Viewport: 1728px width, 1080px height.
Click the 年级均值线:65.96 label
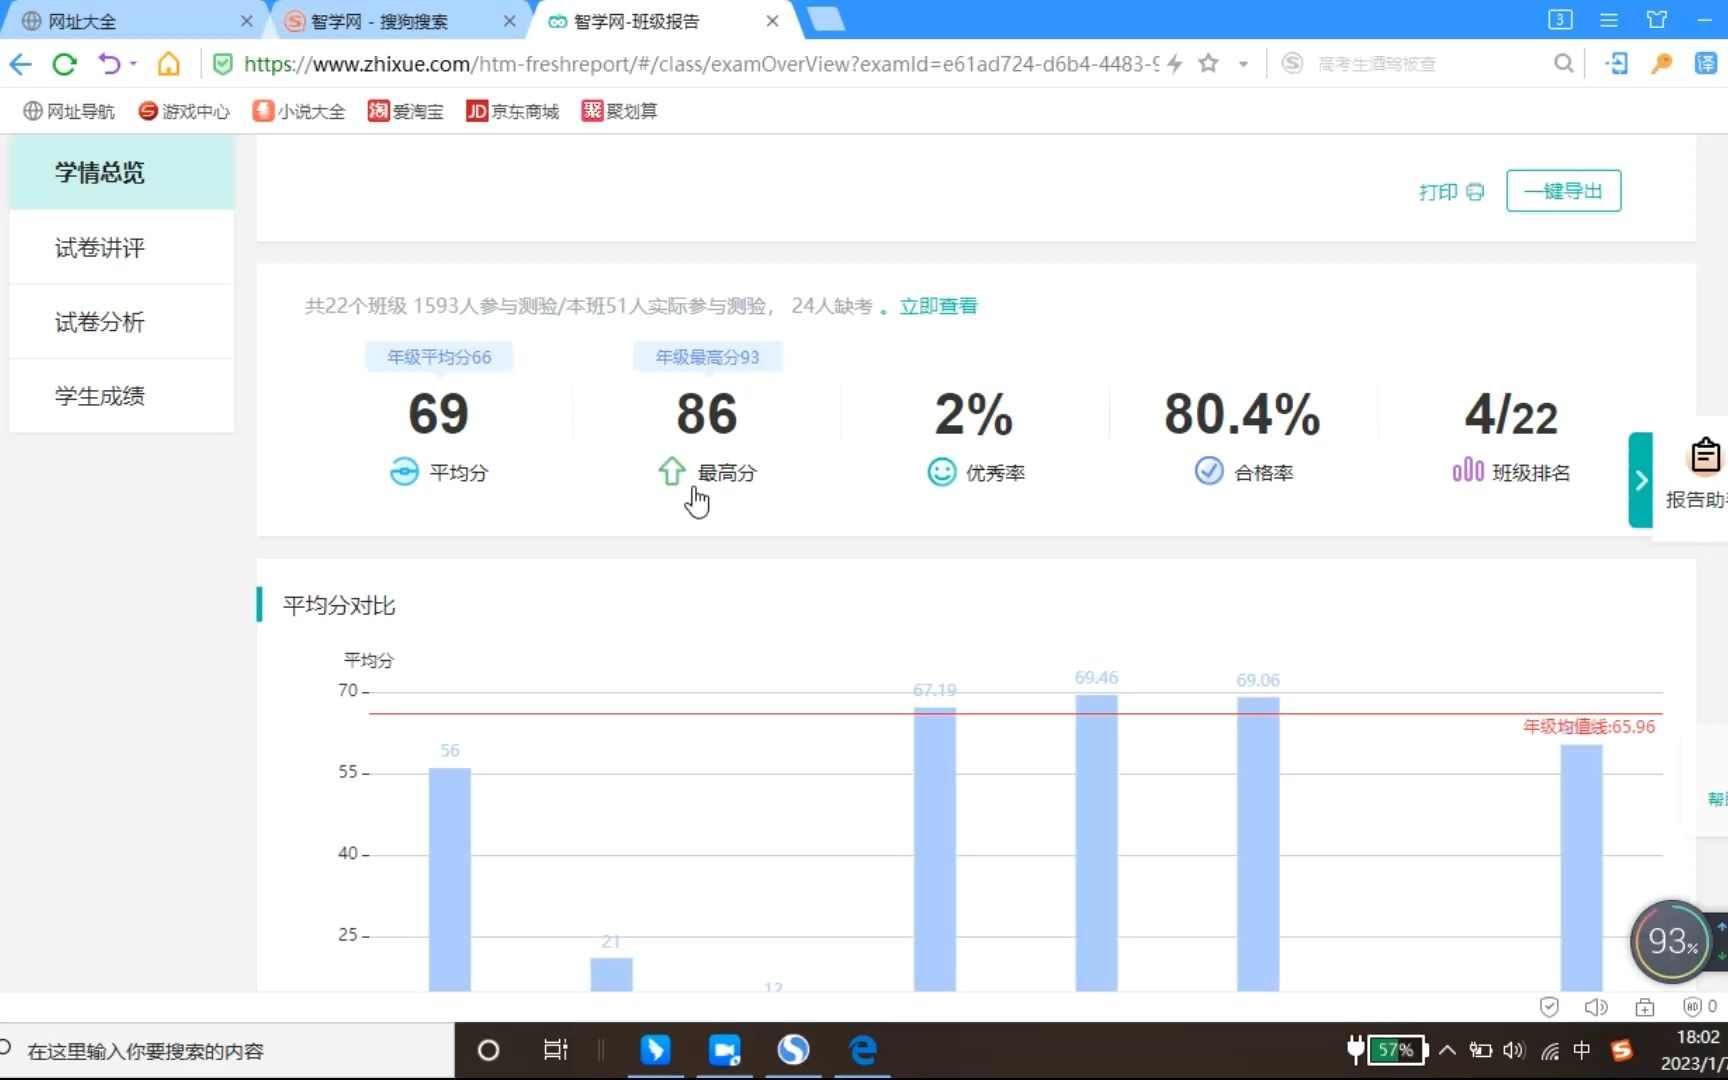coord(1589,727)
